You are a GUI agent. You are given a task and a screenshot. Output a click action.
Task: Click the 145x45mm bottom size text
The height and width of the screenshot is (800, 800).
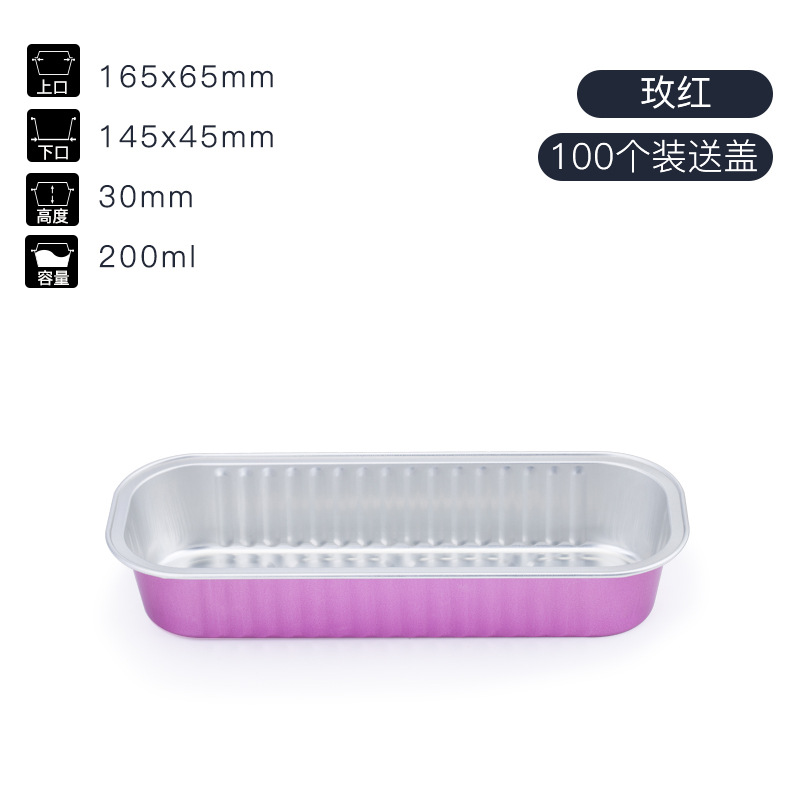coord(187,137)
